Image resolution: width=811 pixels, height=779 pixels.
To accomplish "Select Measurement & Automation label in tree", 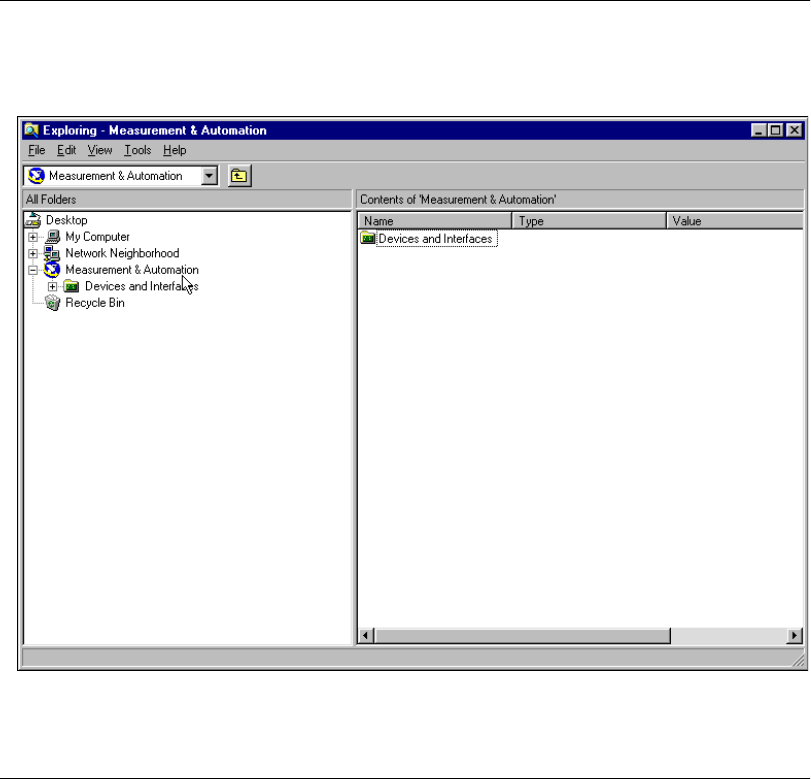I will (x=132, y=270).
